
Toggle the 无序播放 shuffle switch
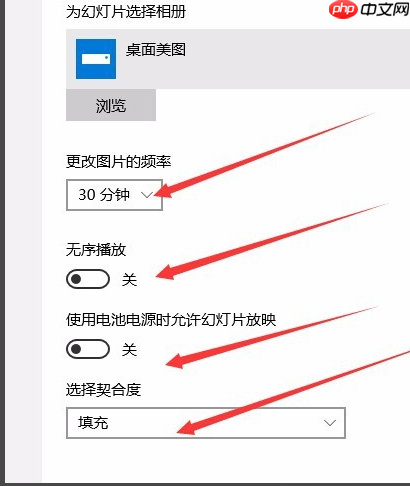[88, 279]
